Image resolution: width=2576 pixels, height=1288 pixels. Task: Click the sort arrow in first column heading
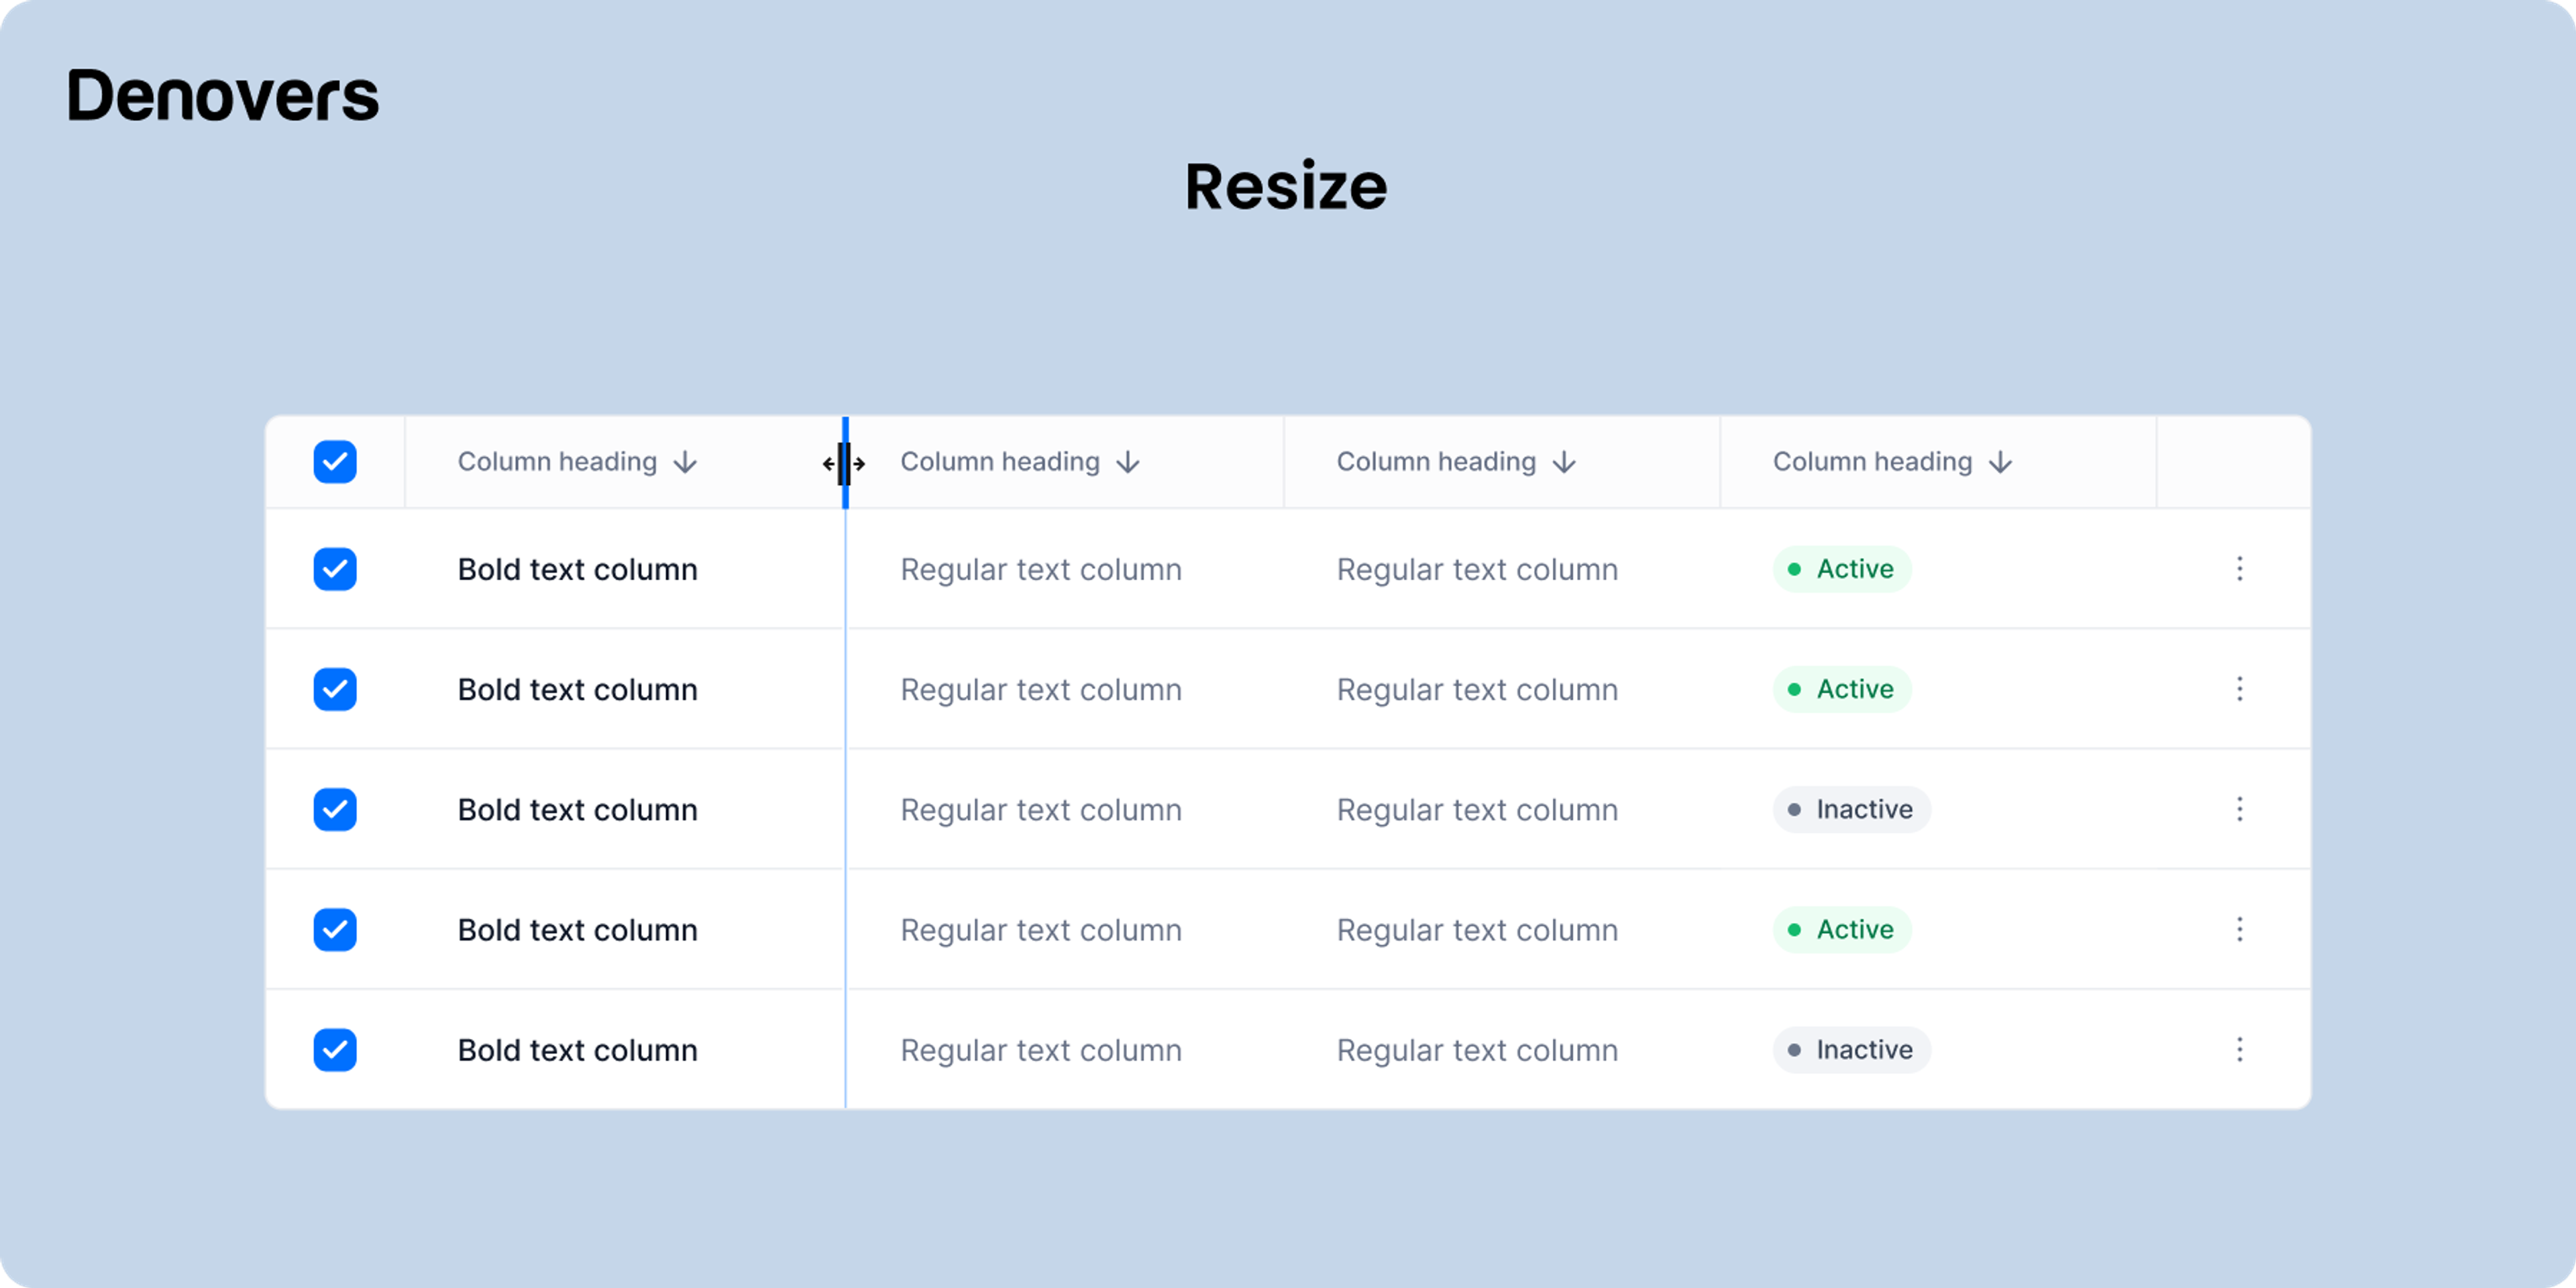[685, 462]
